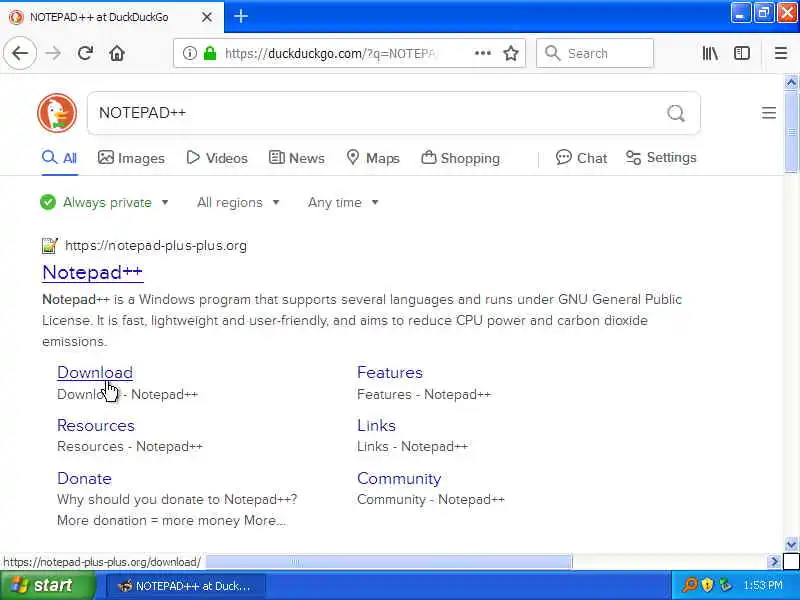Select the All results tab

coord(60,158)
